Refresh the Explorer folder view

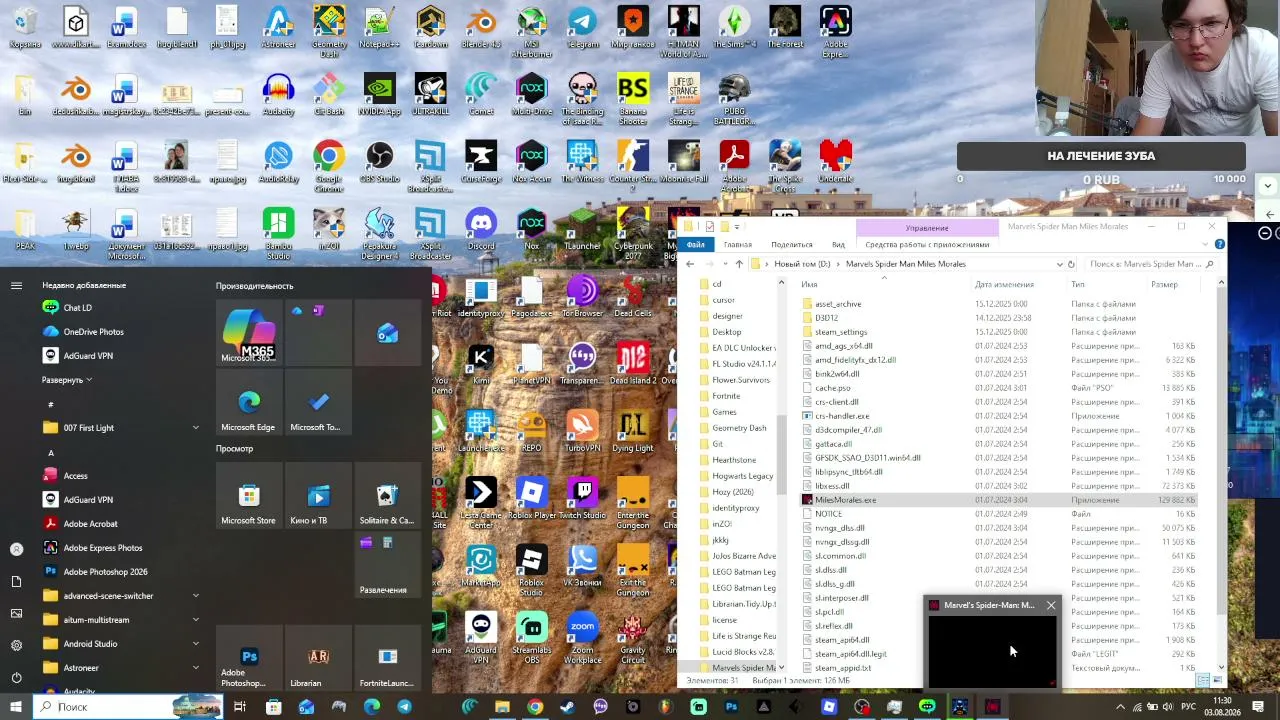(x=1071, y=264)
